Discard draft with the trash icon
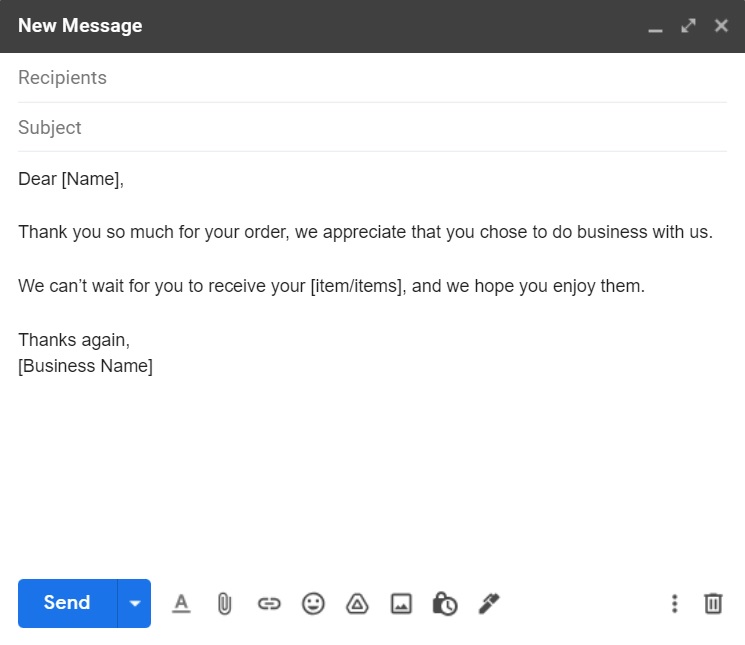 pos(713,603)
